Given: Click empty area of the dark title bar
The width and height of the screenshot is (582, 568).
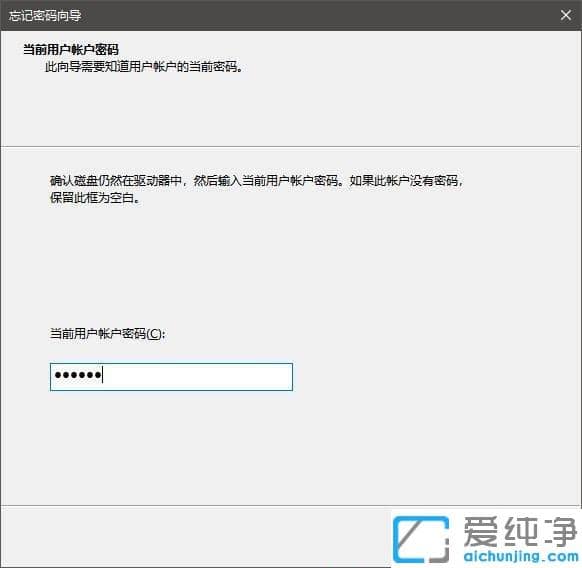Looking at the screenshot, I should 315,16.
